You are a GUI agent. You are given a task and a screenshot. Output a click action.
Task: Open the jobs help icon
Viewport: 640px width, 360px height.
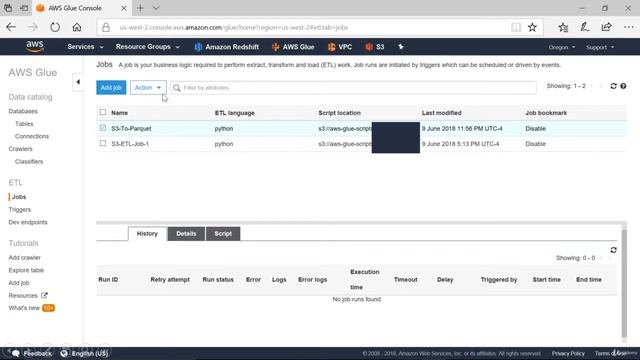click(x=623, y=86)
